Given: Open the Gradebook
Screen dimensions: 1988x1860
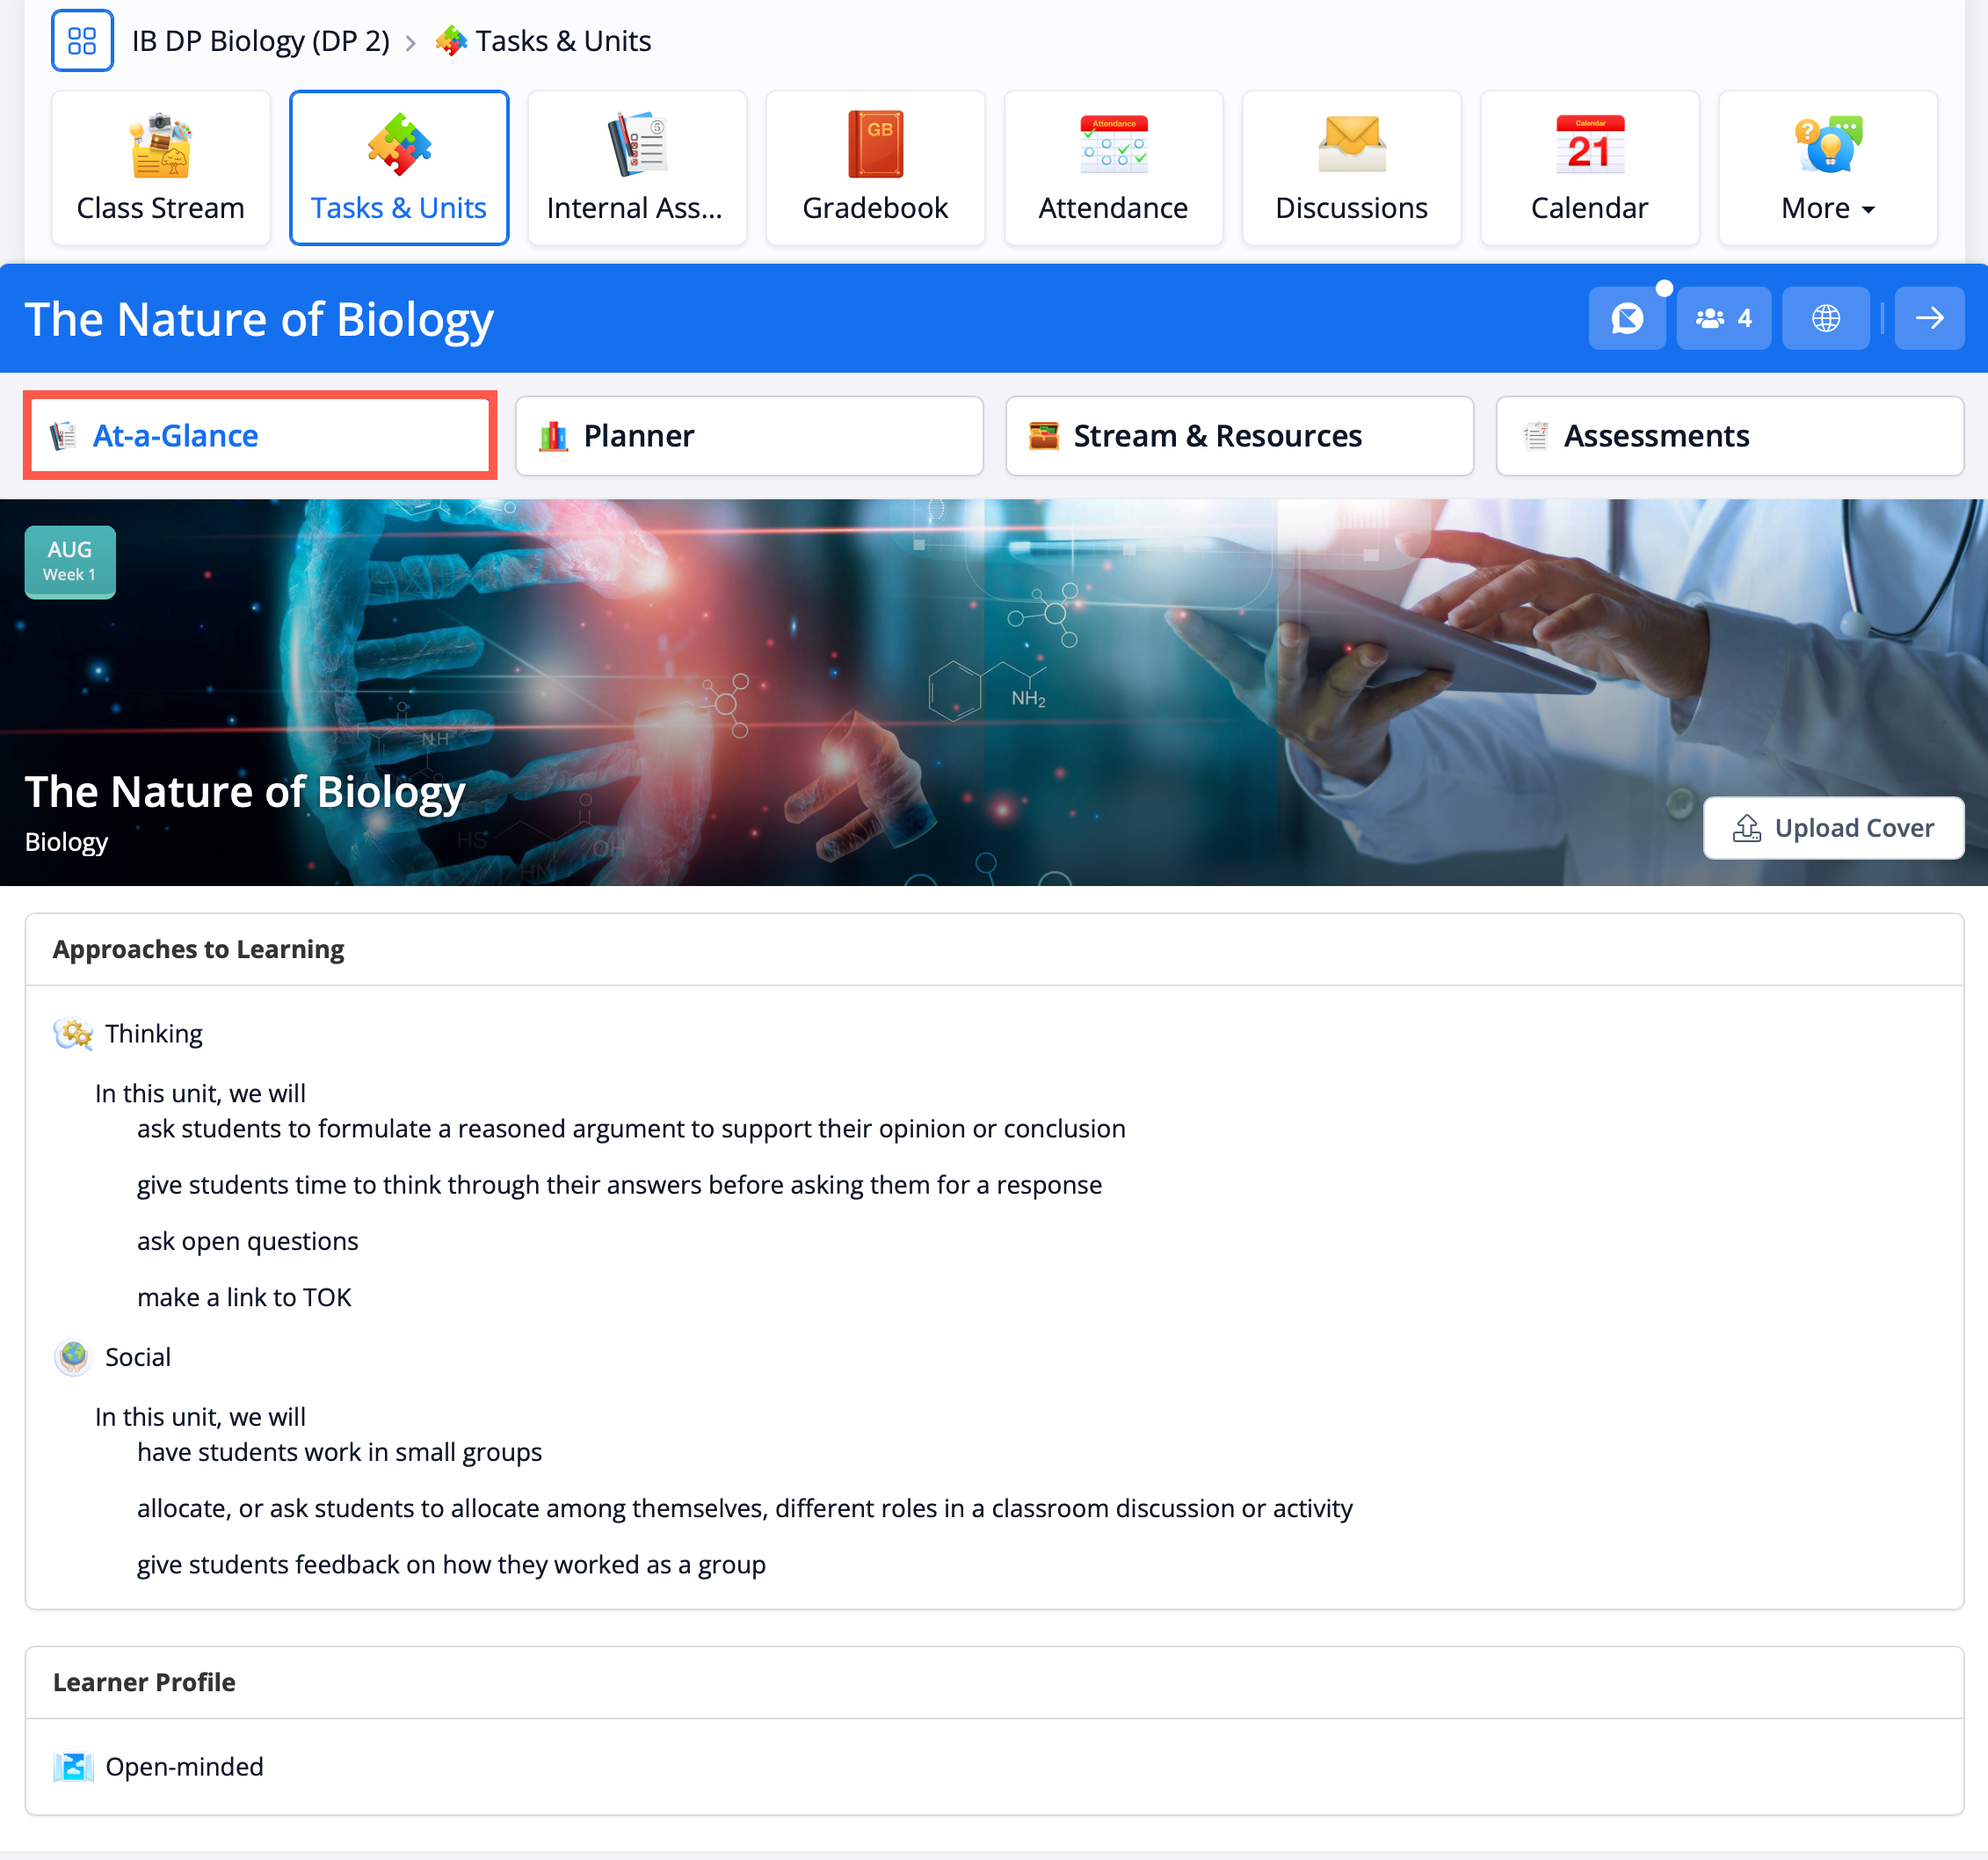Looking at the screenshot, I should [x=875, y=168].
